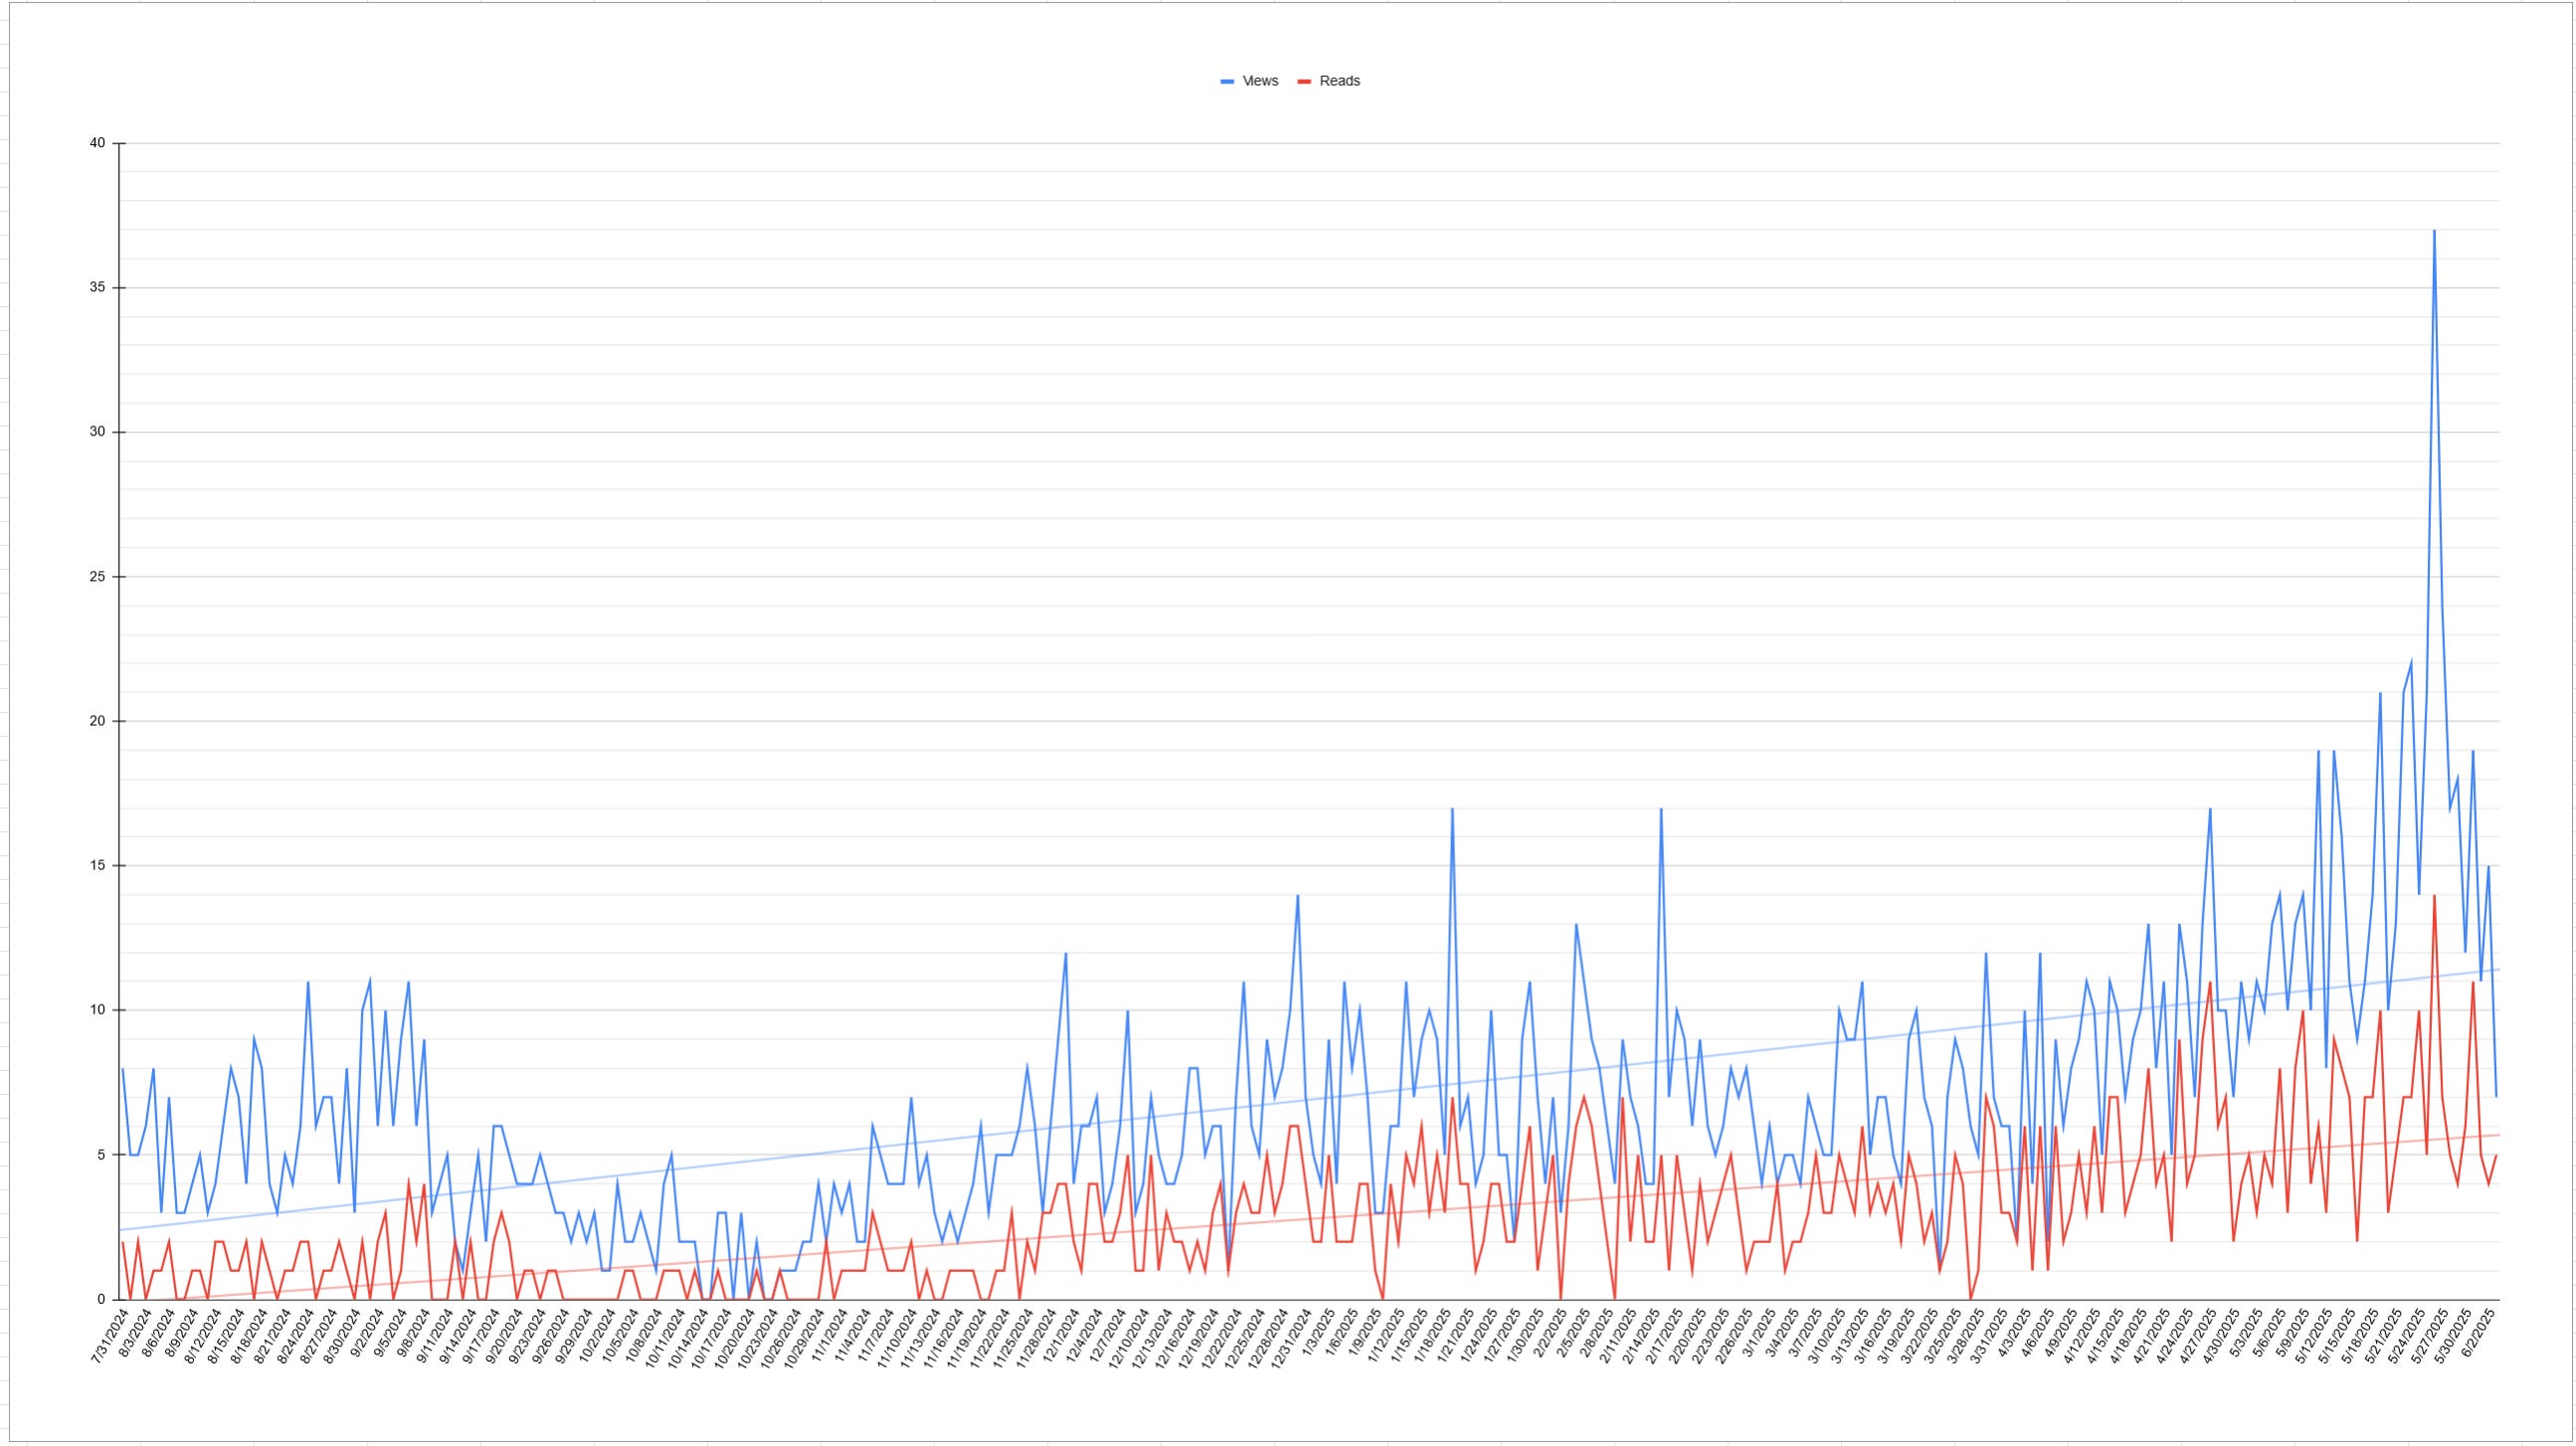2576x1446 pixels.
Task: Click the 5 y-axis tick label
Action: [100, 1155]
